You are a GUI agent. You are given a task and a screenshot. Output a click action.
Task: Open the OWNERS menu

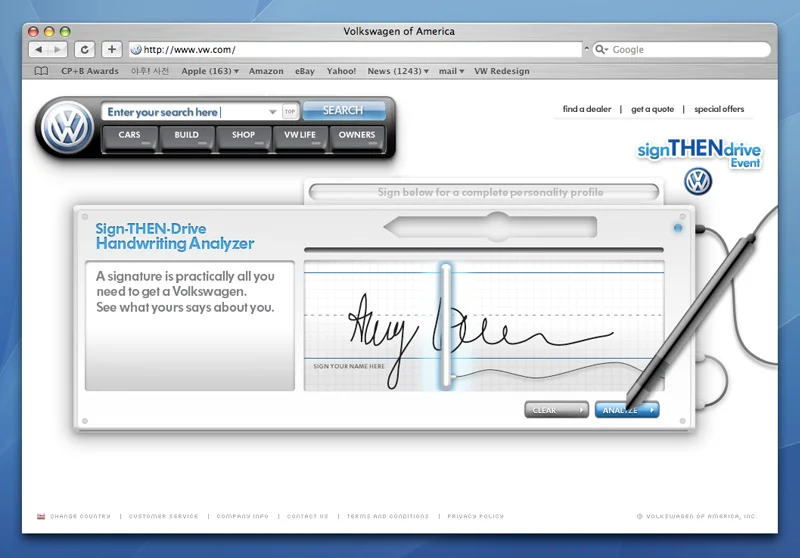[x=357, y=138]
